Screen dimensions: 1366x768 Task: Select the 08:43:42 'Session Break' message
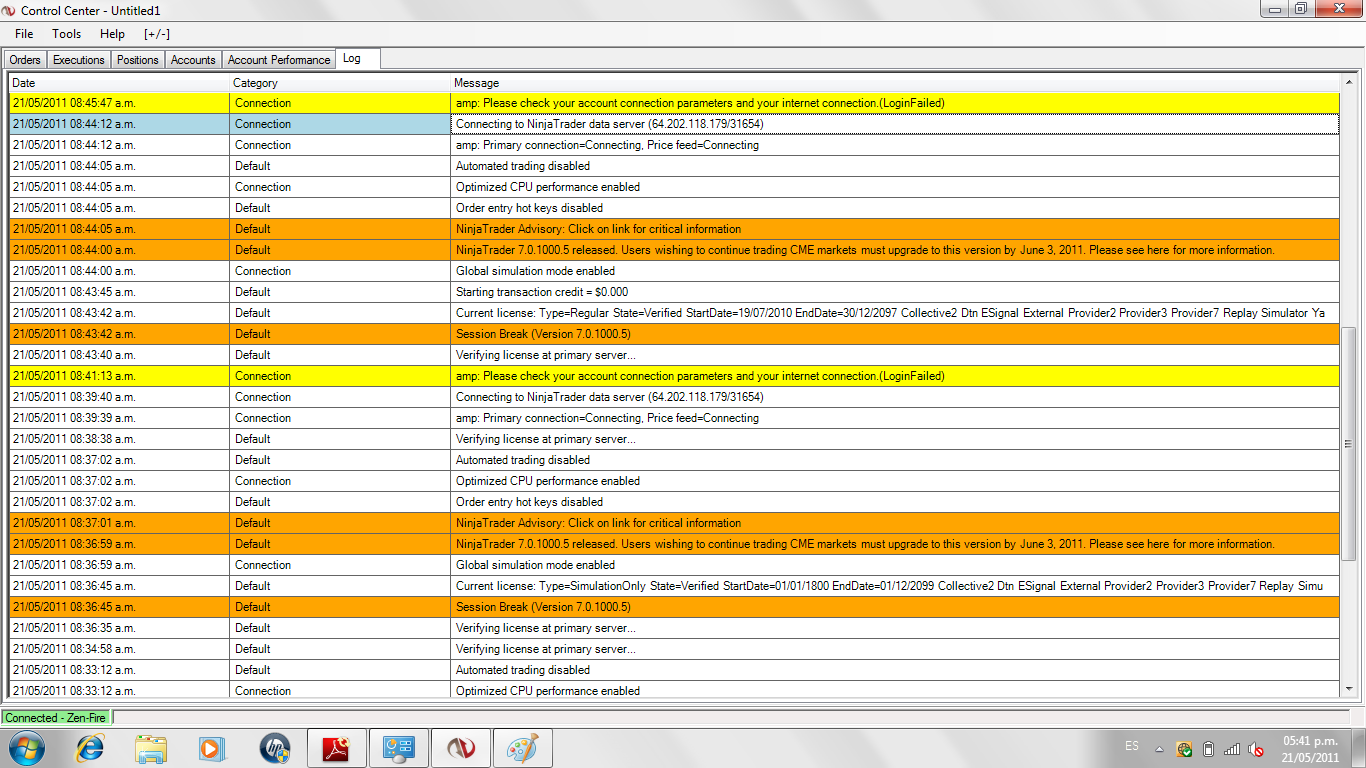tap(895, 334)
